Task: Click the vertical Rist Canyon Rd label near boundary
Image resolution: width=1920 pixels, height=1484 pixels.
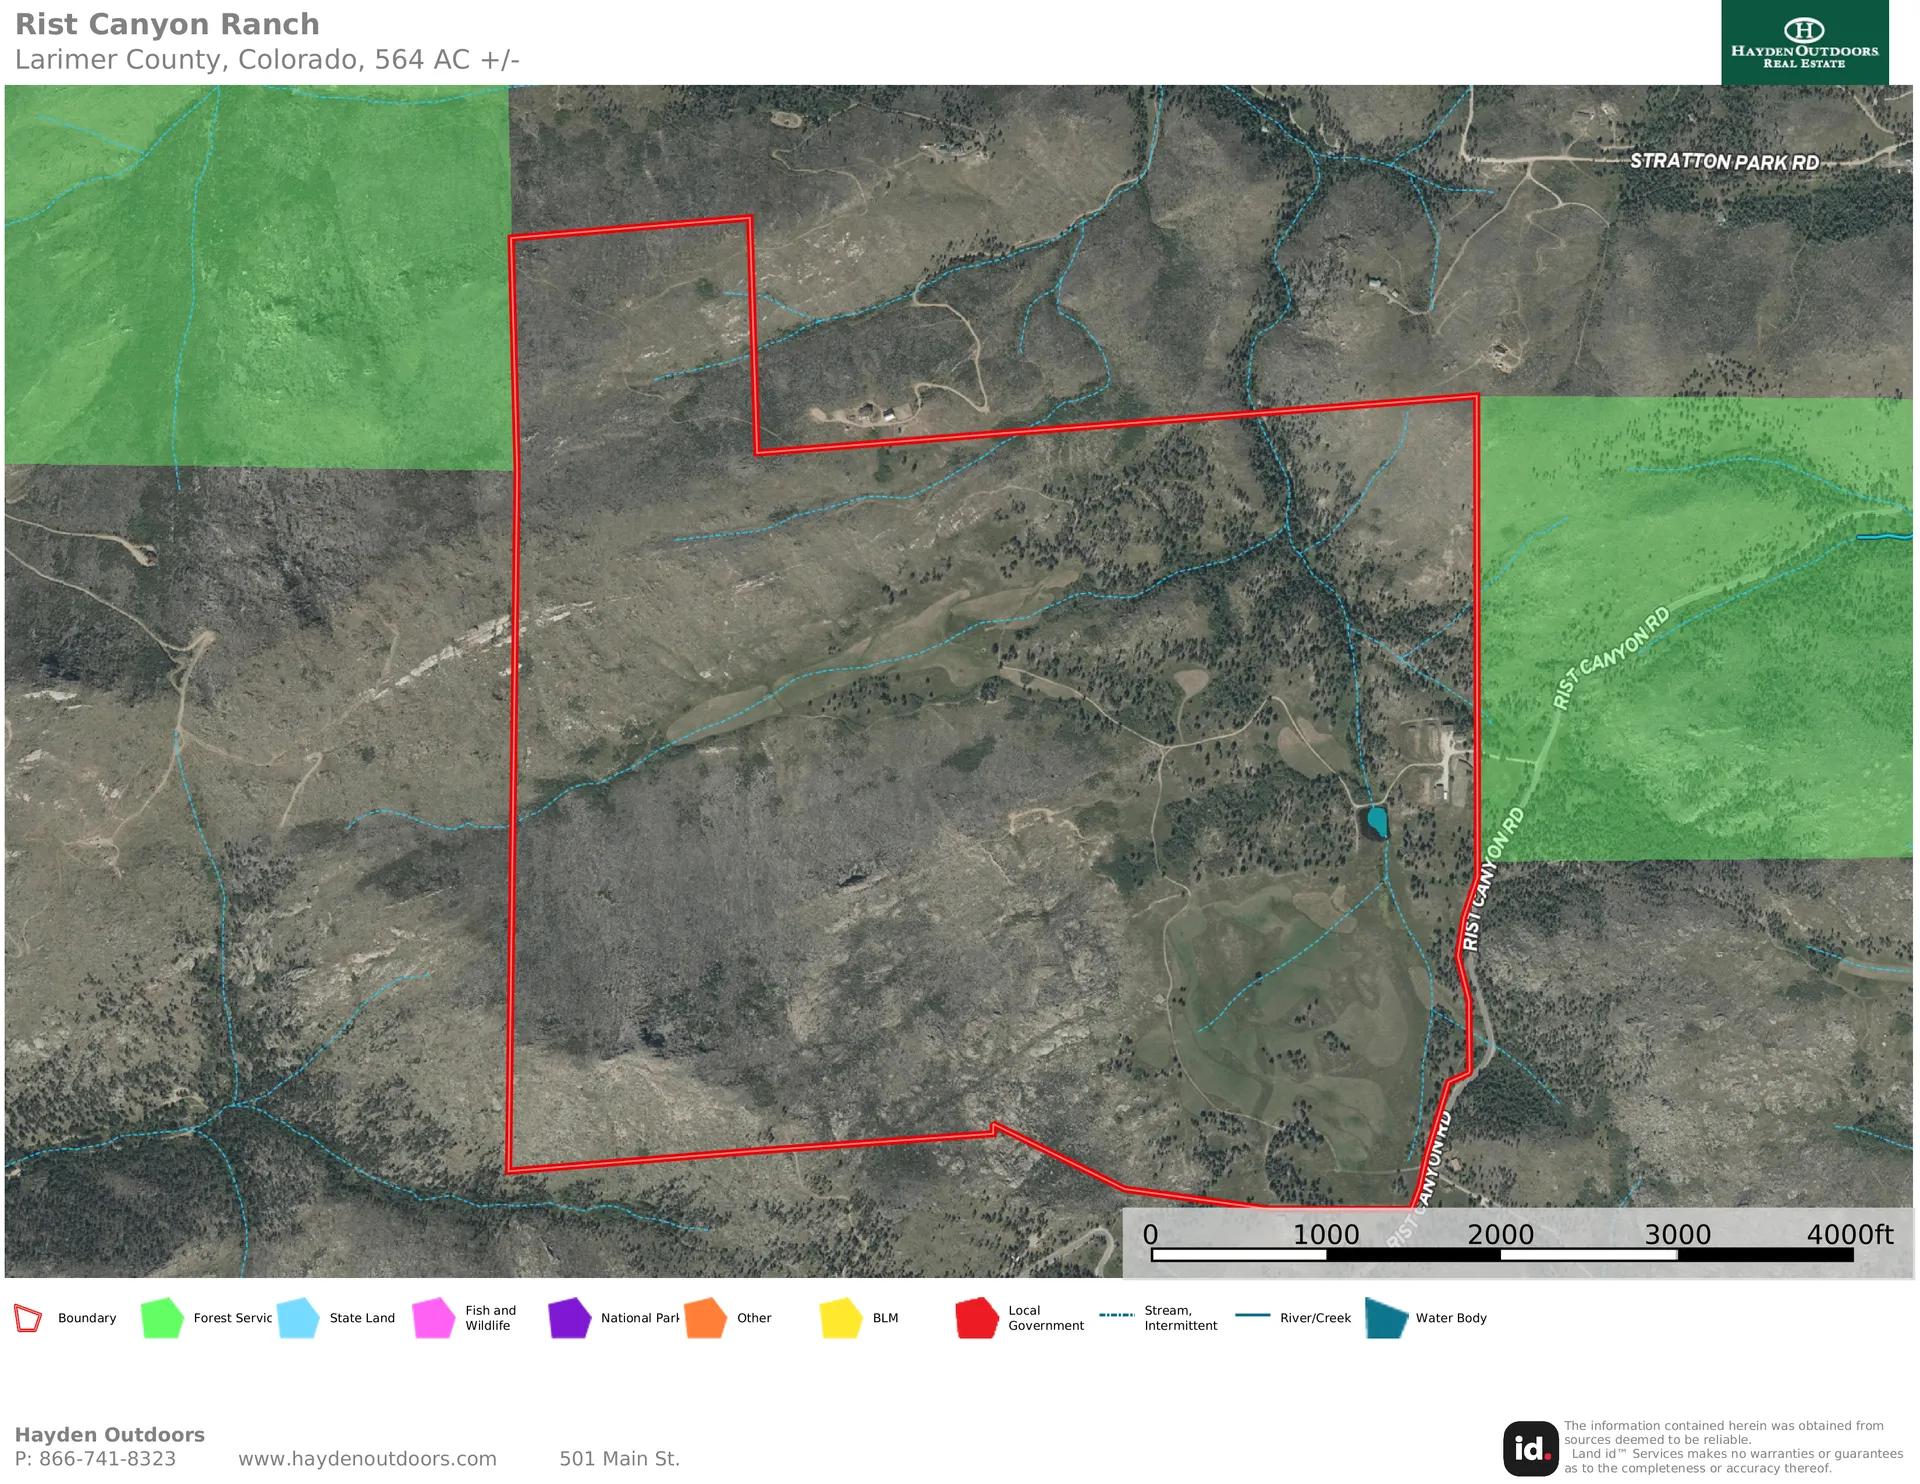Action: 1492,879
